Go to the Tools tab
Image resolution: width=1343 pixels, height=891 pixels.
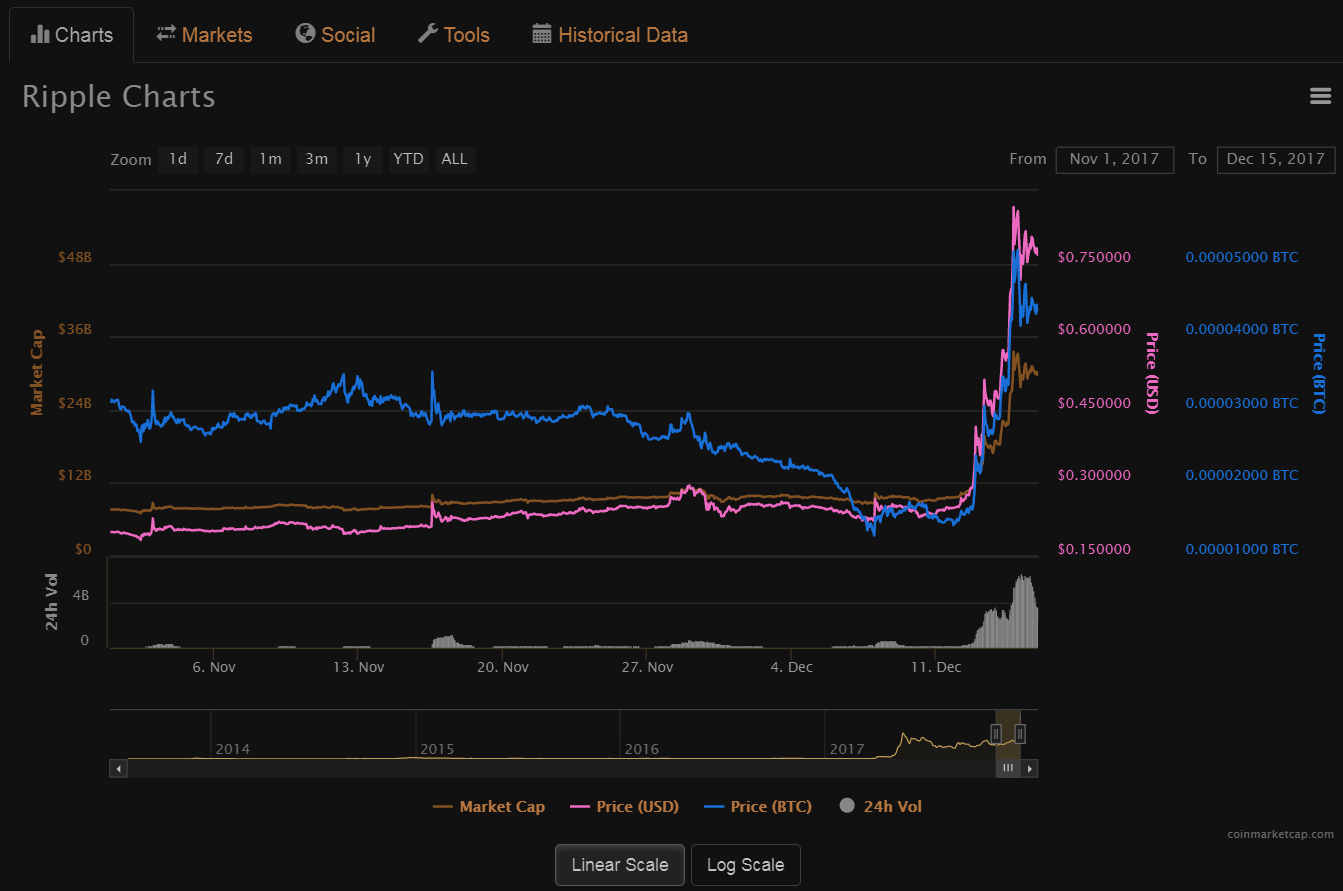pos(453,35)
